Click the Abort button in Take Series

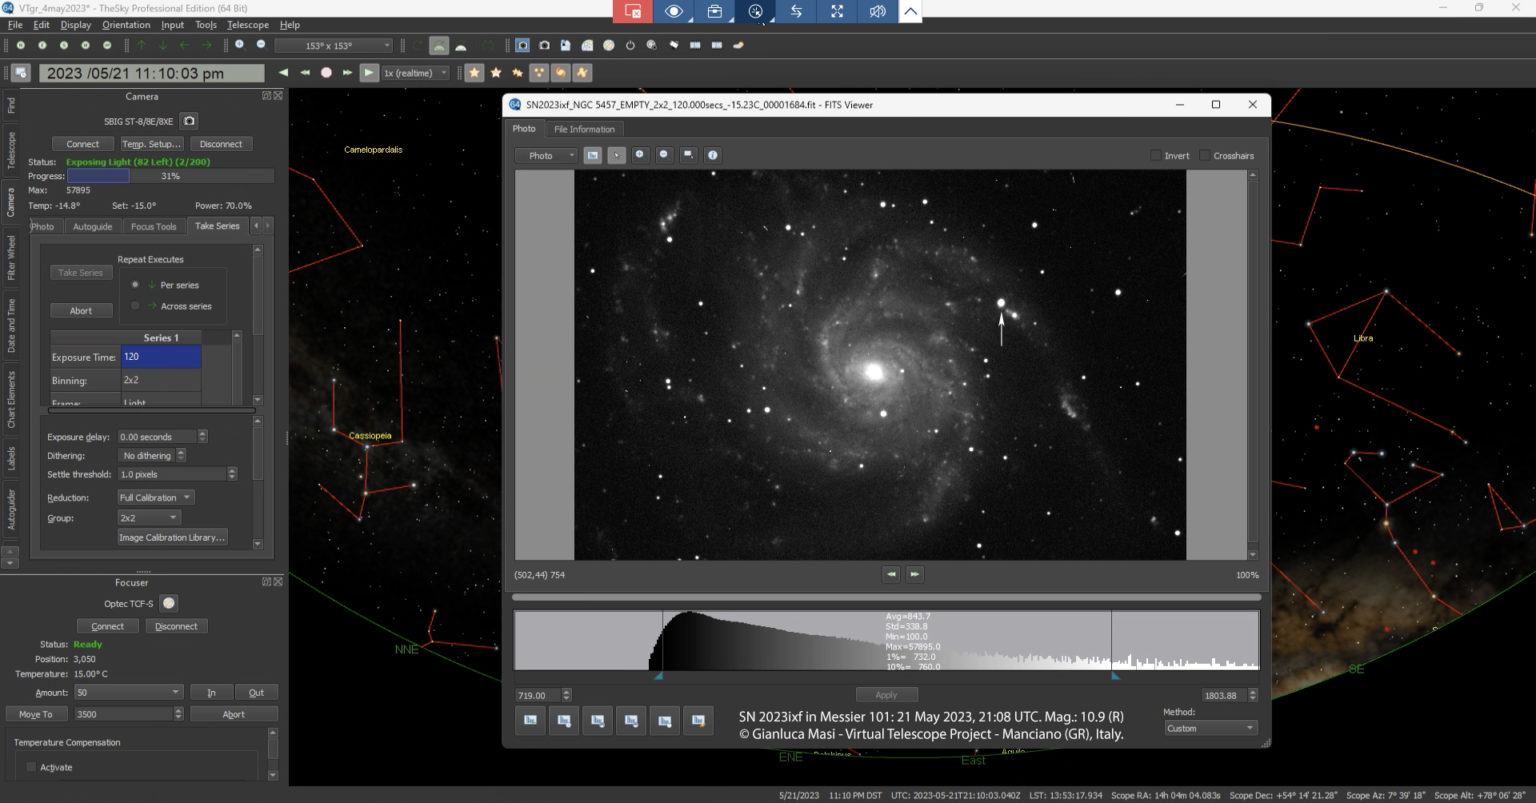[x=81, y=310]
